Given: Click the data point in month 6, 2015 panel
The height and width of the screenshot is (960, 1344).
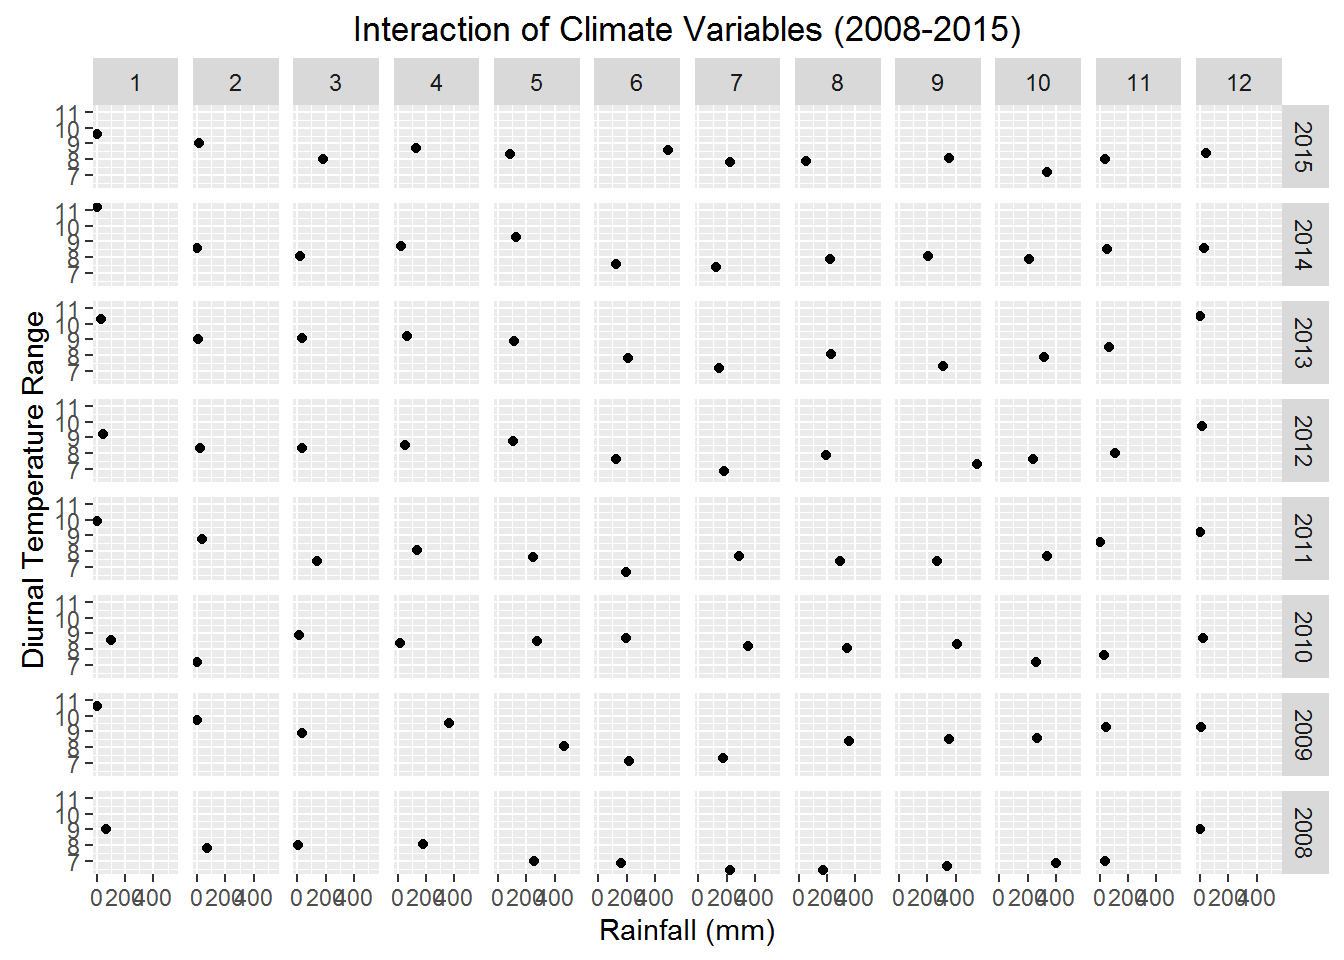Looking at the screenshot, I should point(667,150).
